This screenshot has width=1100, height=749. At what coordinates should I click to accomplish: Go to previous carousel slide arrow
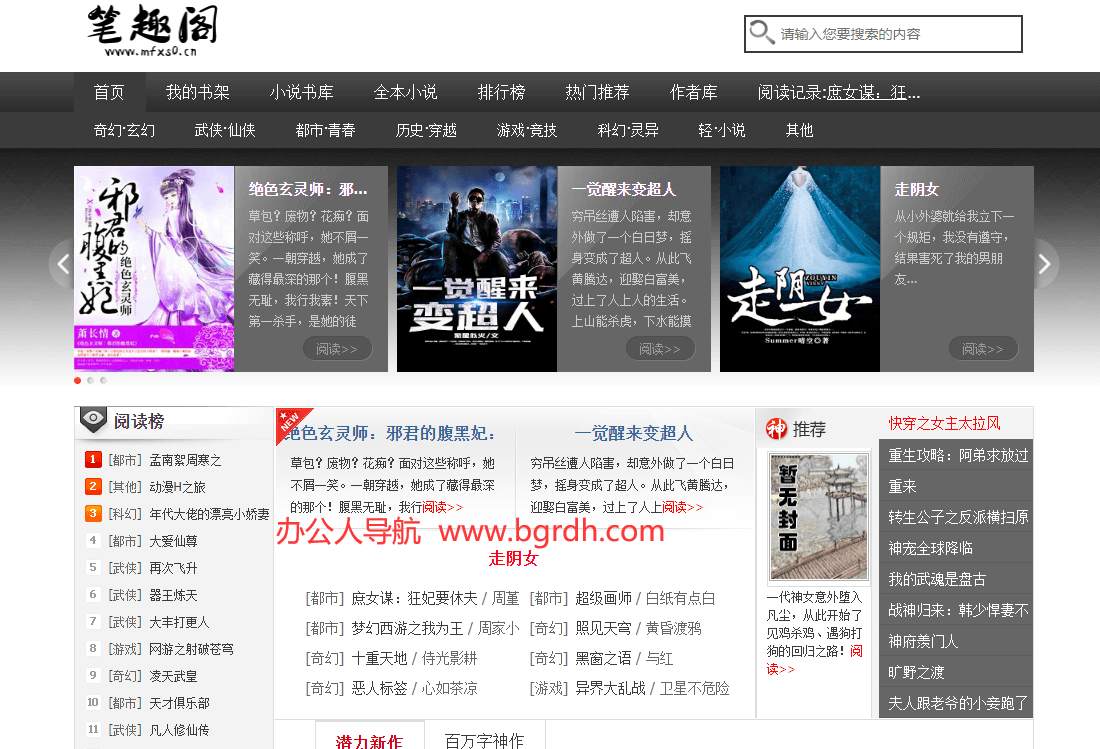[63, 264]
